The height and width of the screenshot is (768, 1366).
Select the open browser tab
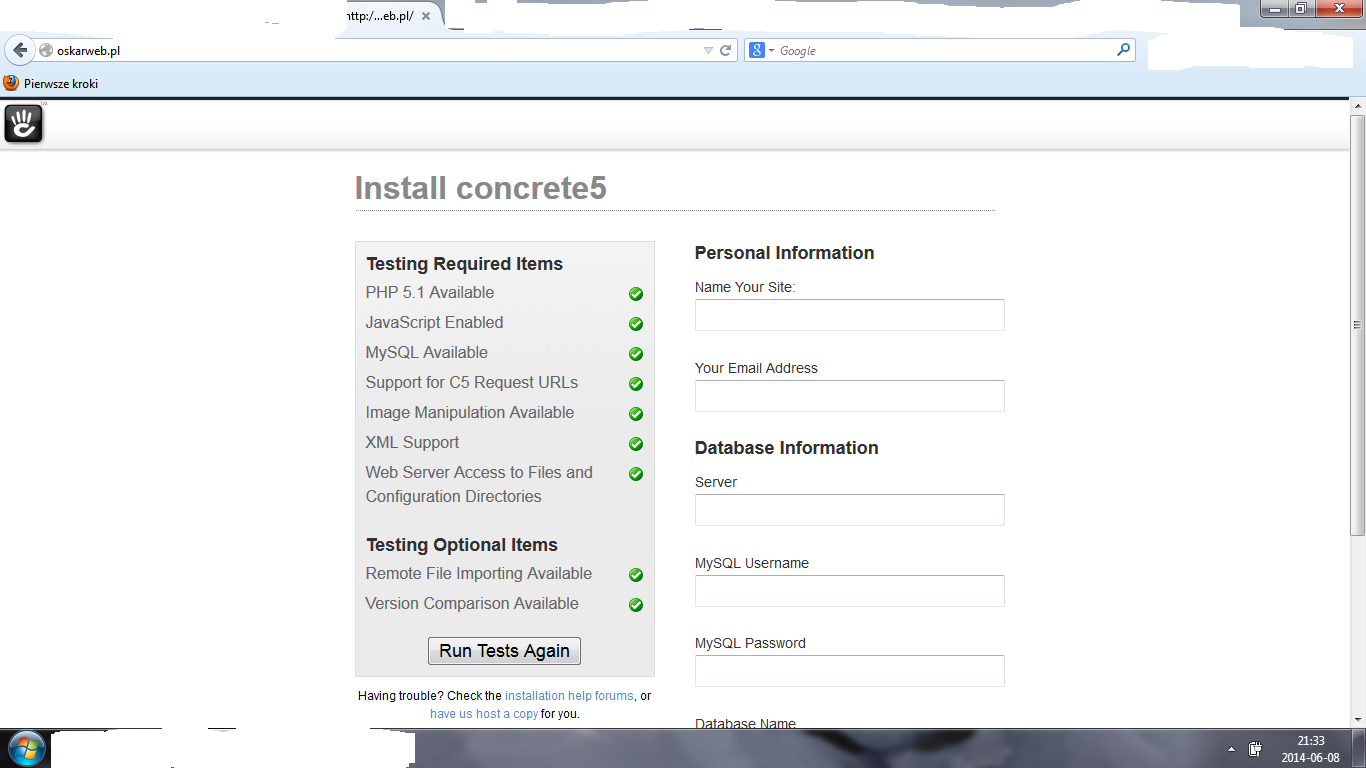tap(388, 17)
